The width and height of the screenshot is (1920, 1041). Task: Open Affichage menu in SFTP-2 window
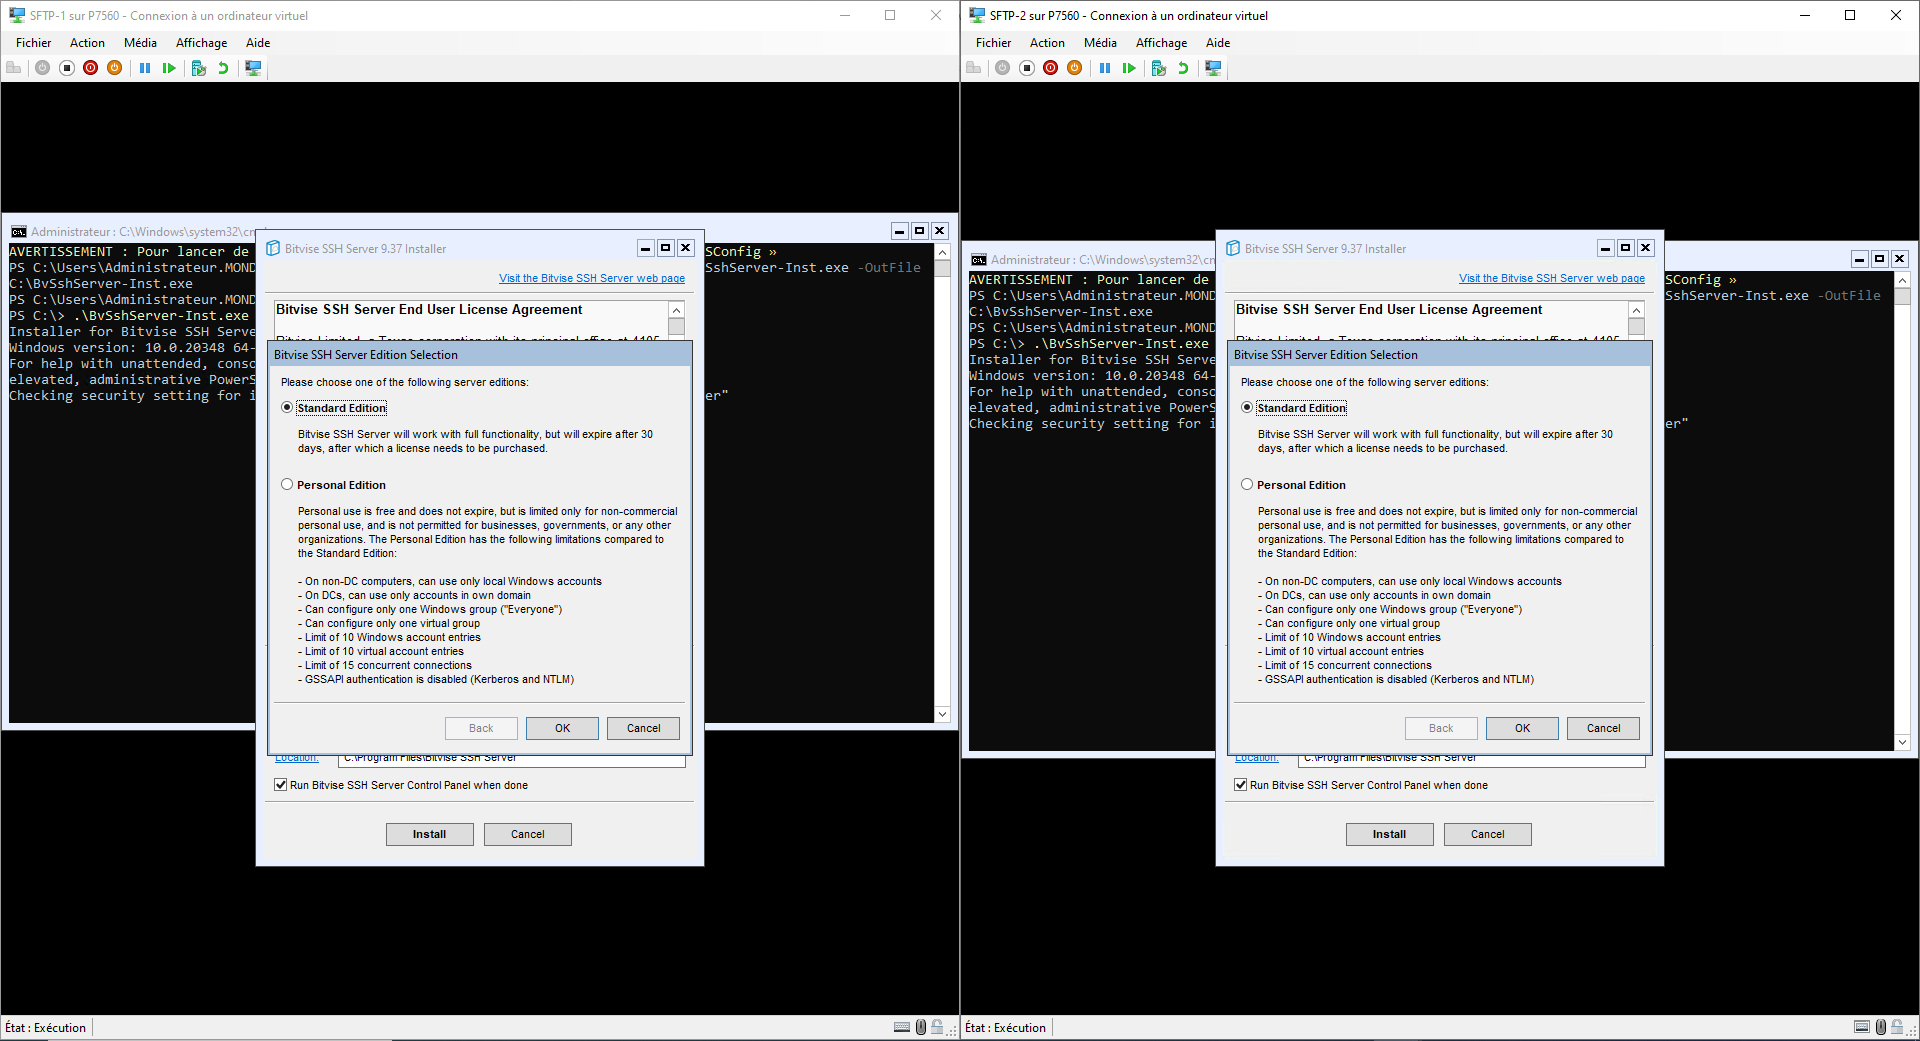click(x=1161, y=43)
